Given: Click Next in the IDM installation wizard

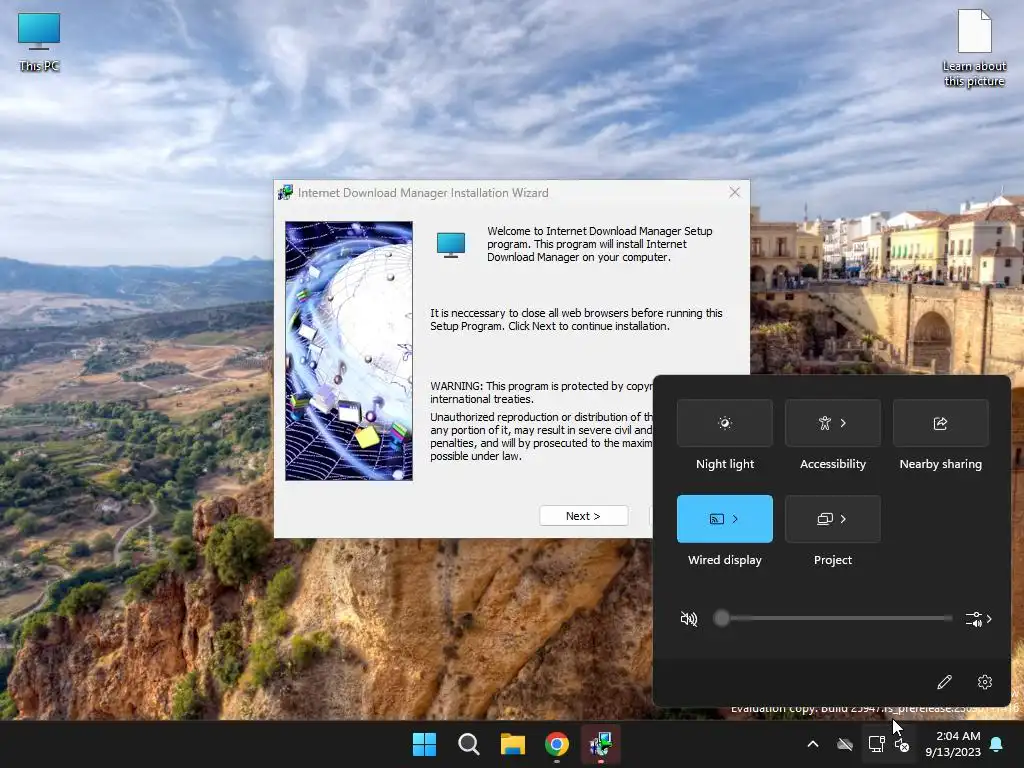Looking at the screenshot, I should (583, 516).
